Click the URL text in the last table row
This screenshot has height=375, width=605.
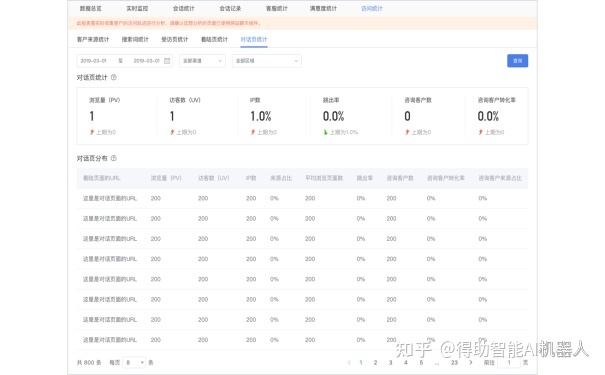coord(110,340)
